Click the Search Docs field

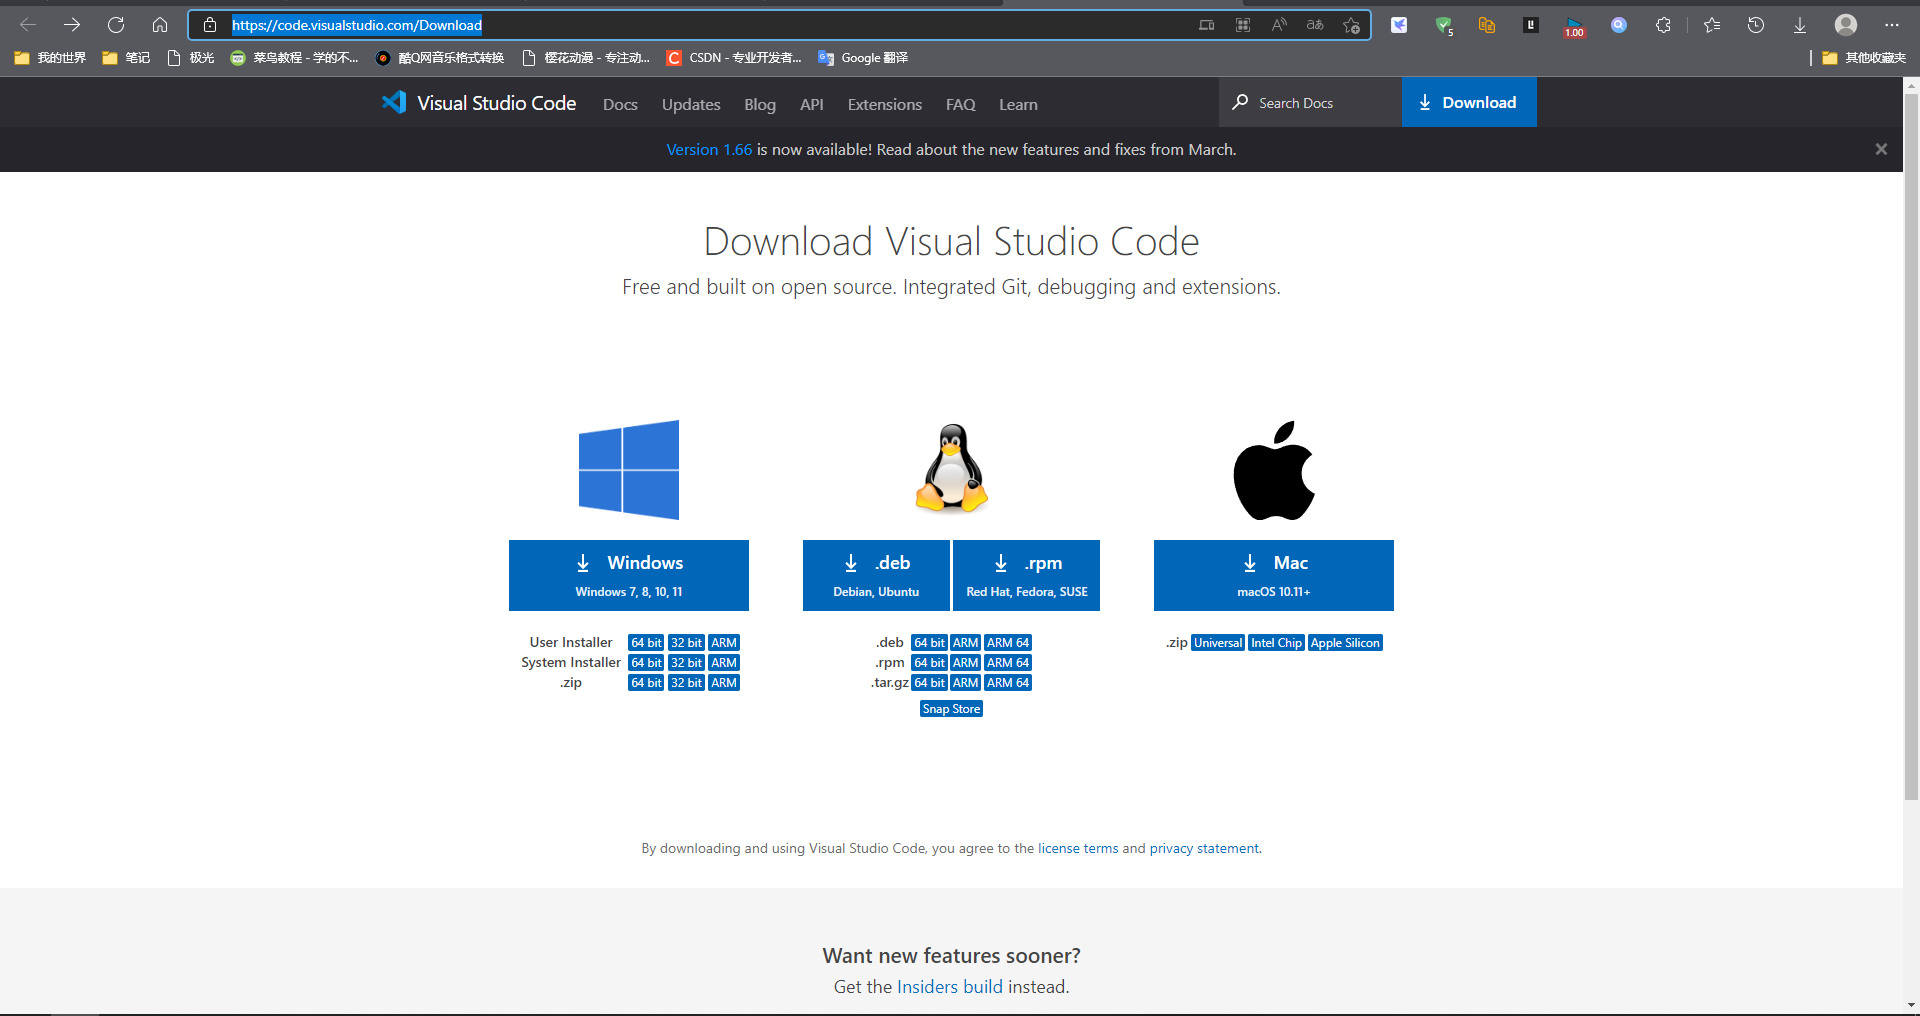[x=1310, y=102]
